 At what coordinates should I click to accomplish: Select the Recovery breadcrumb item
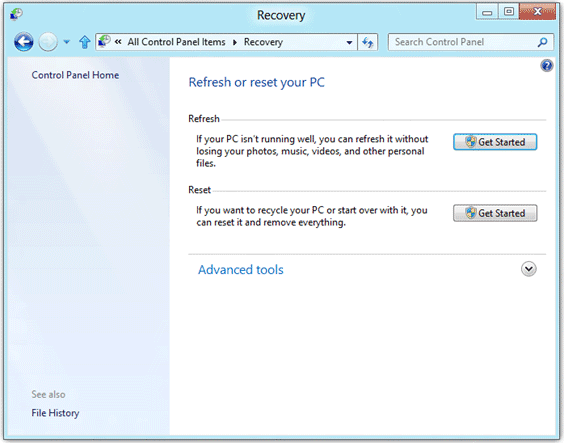click(263, 42)
